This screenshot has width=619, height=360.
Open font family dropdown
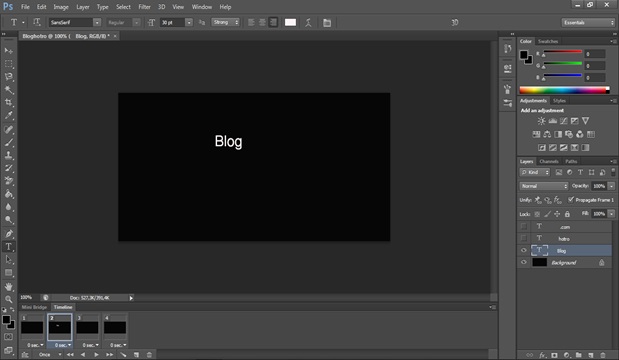point(97,22)
